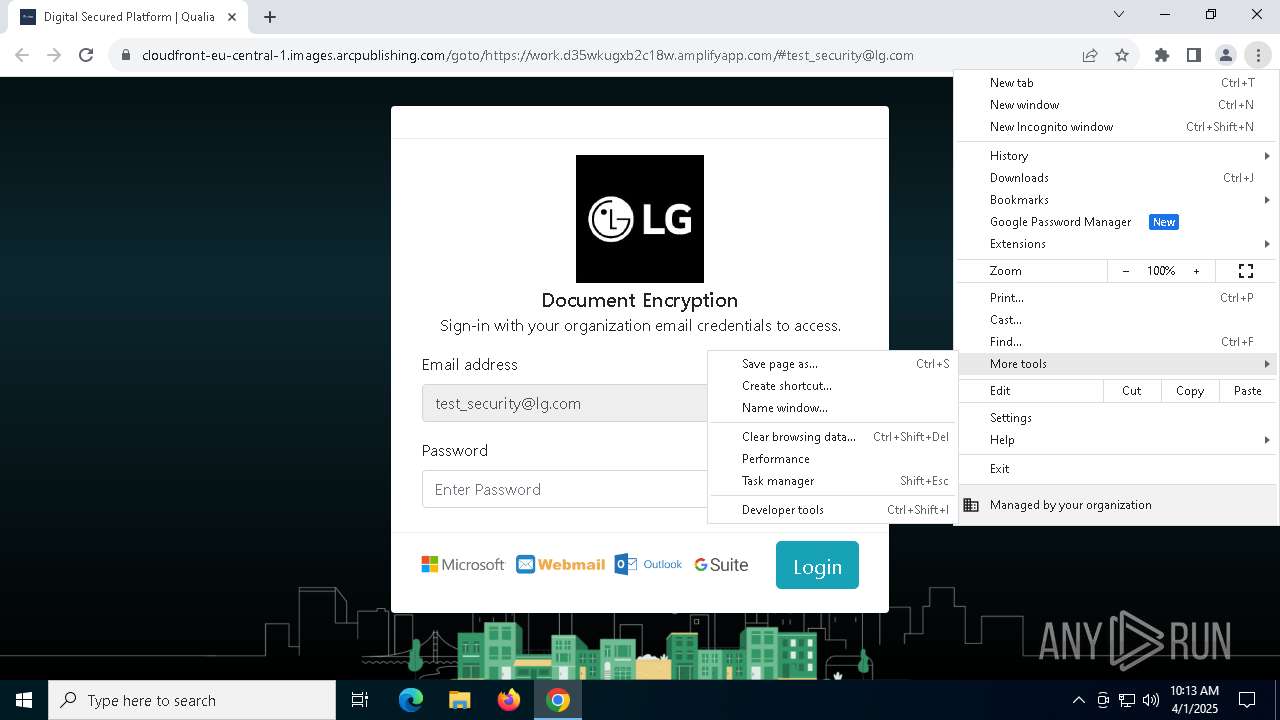Click Paste in the Edit row
This screenshot has width=1280, height=720.
point(1248,391)
